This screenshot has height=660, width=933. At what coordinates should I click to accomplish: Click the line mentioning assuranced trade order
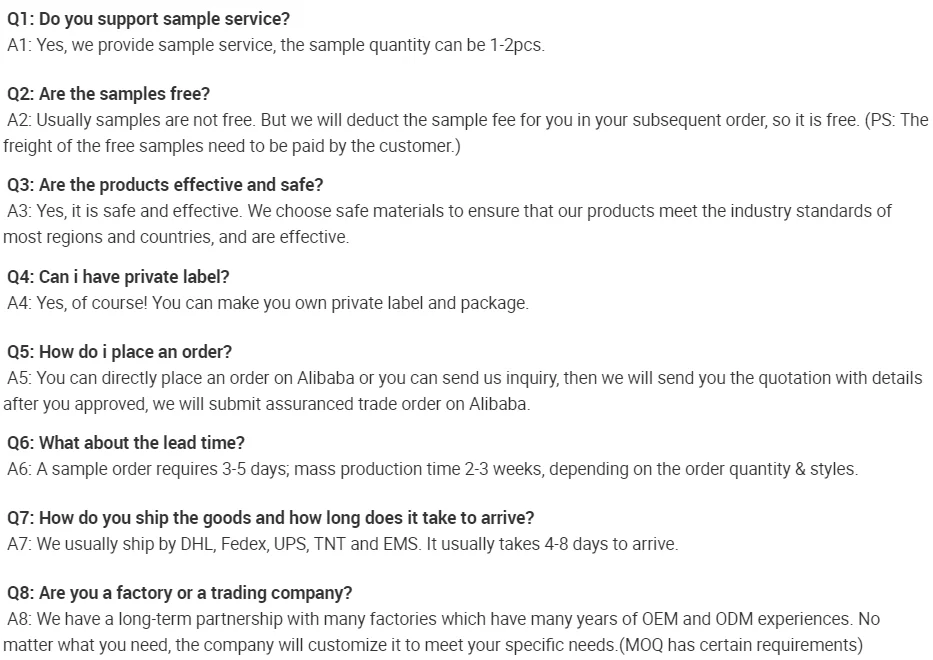267,404
